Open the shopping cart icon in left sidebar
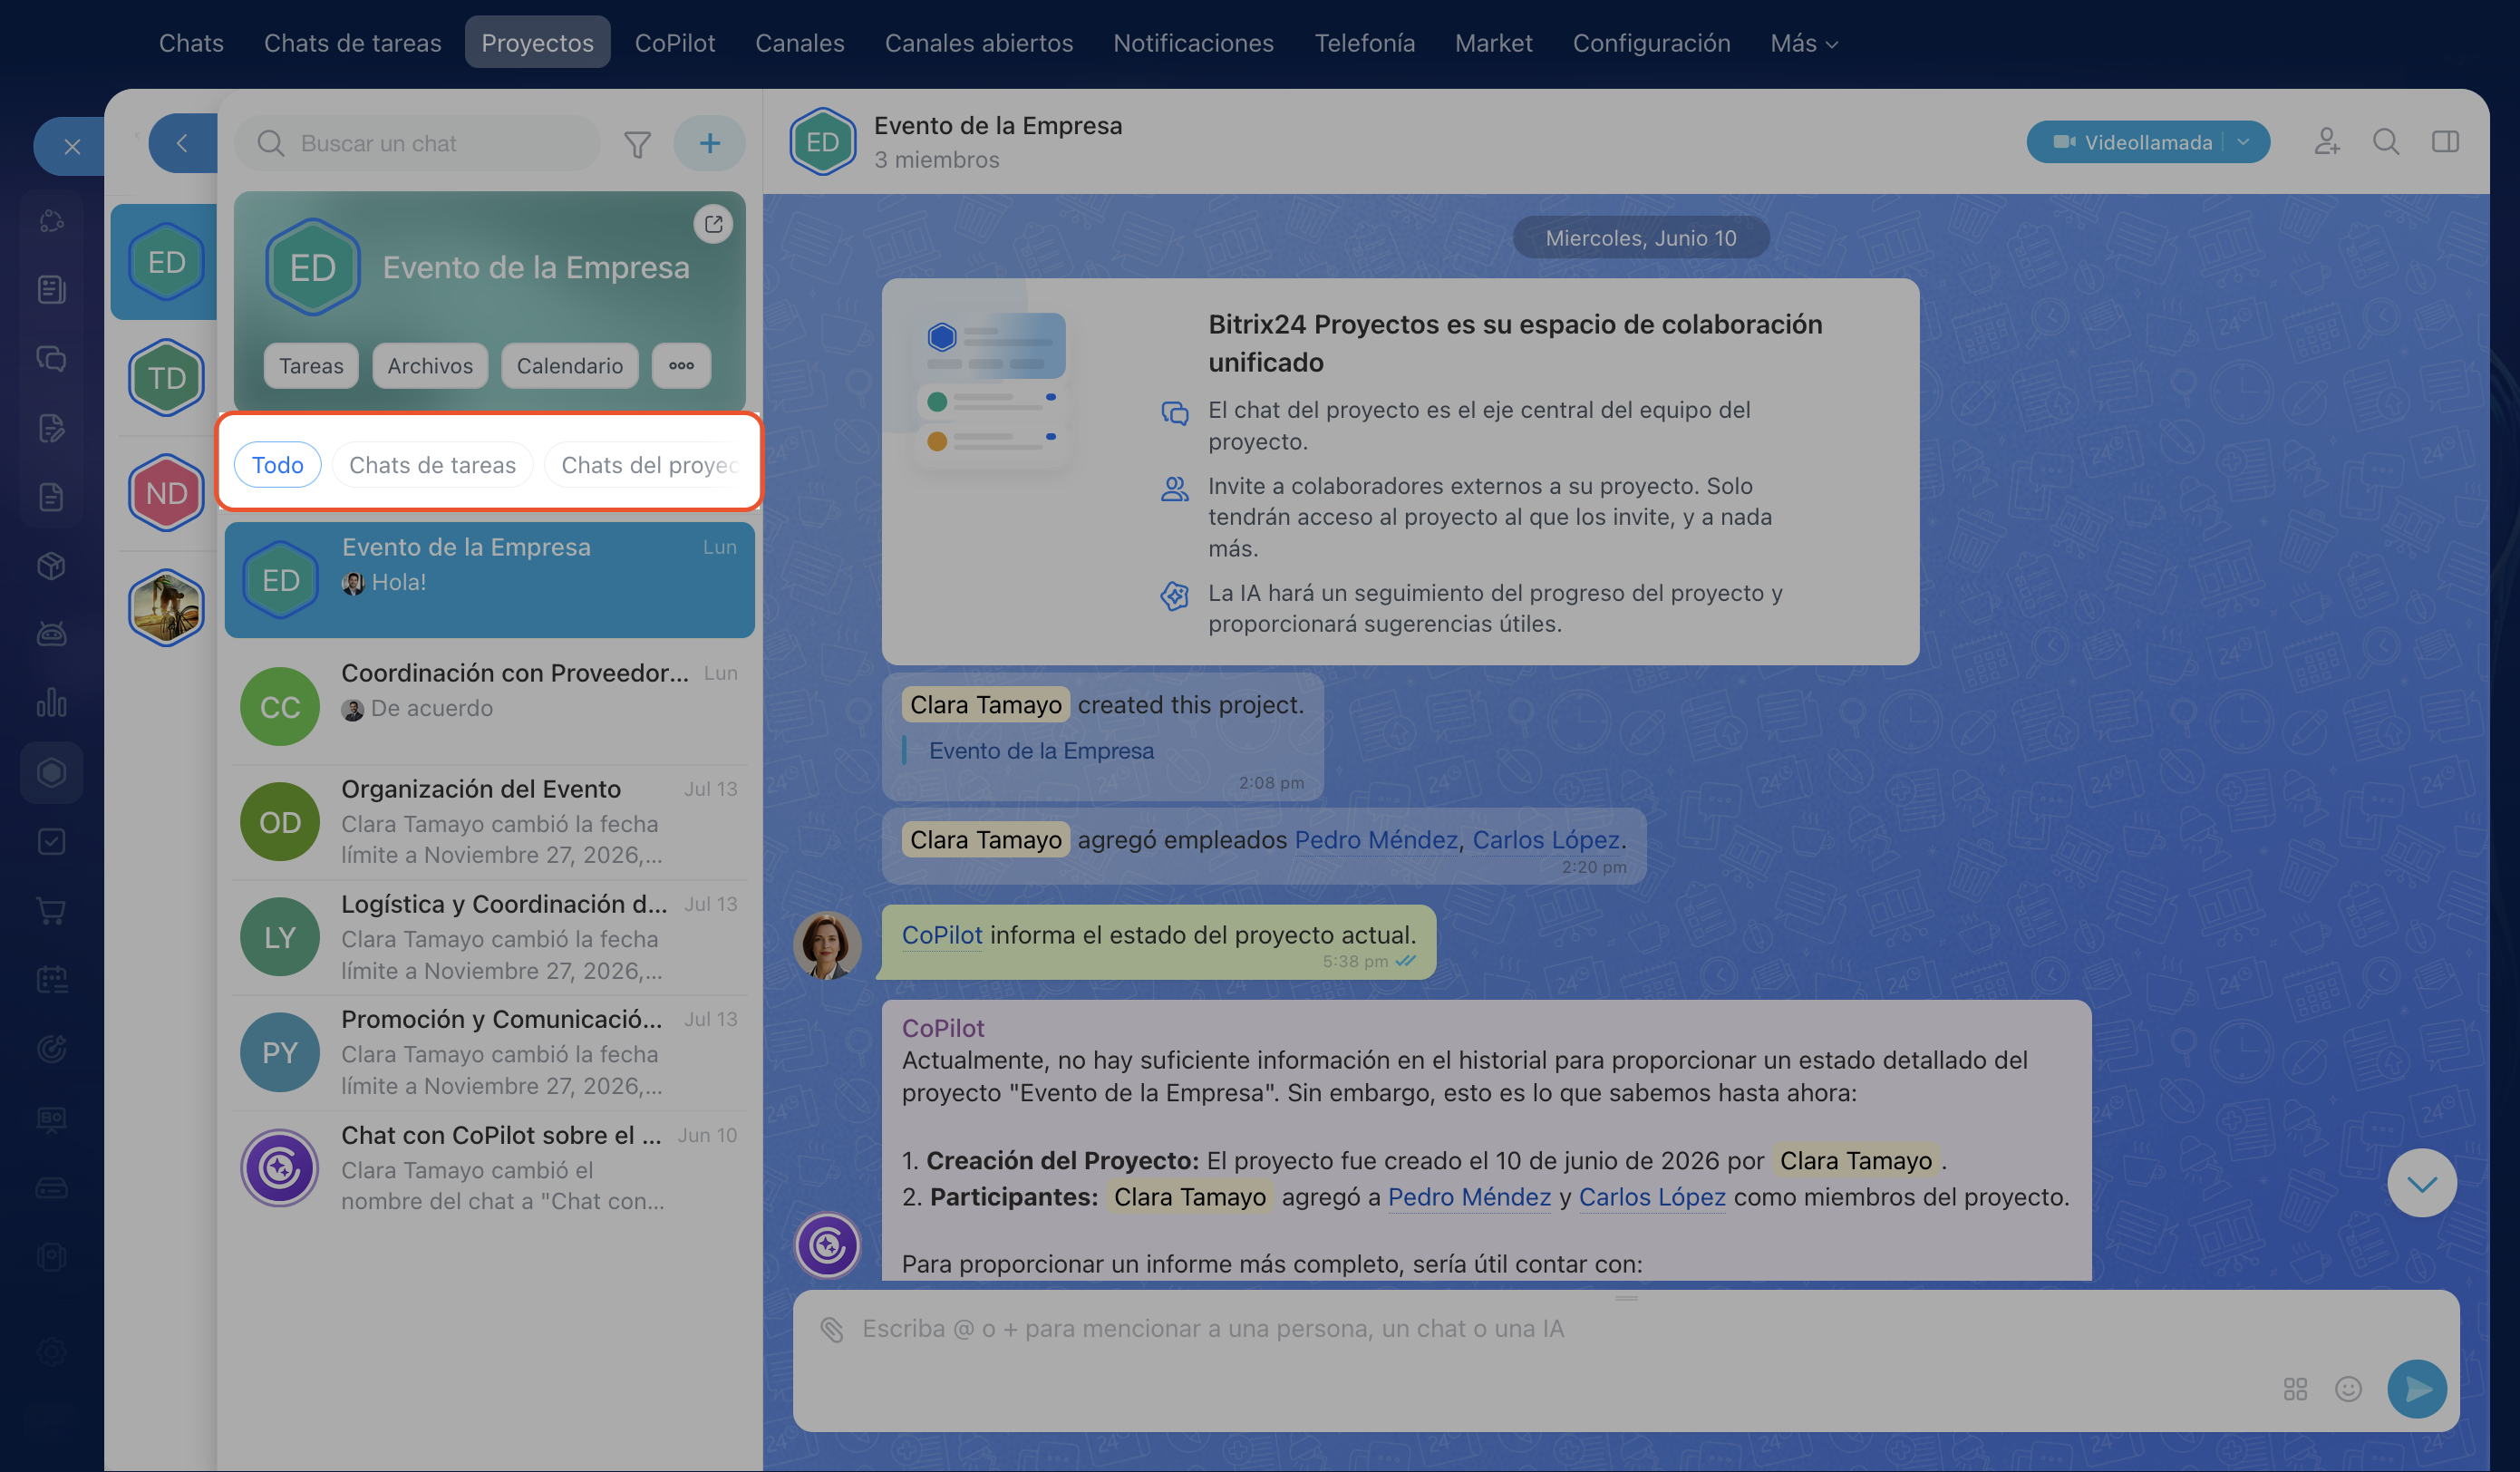This screenshot has height=1472, width=2520. [52, 911]
